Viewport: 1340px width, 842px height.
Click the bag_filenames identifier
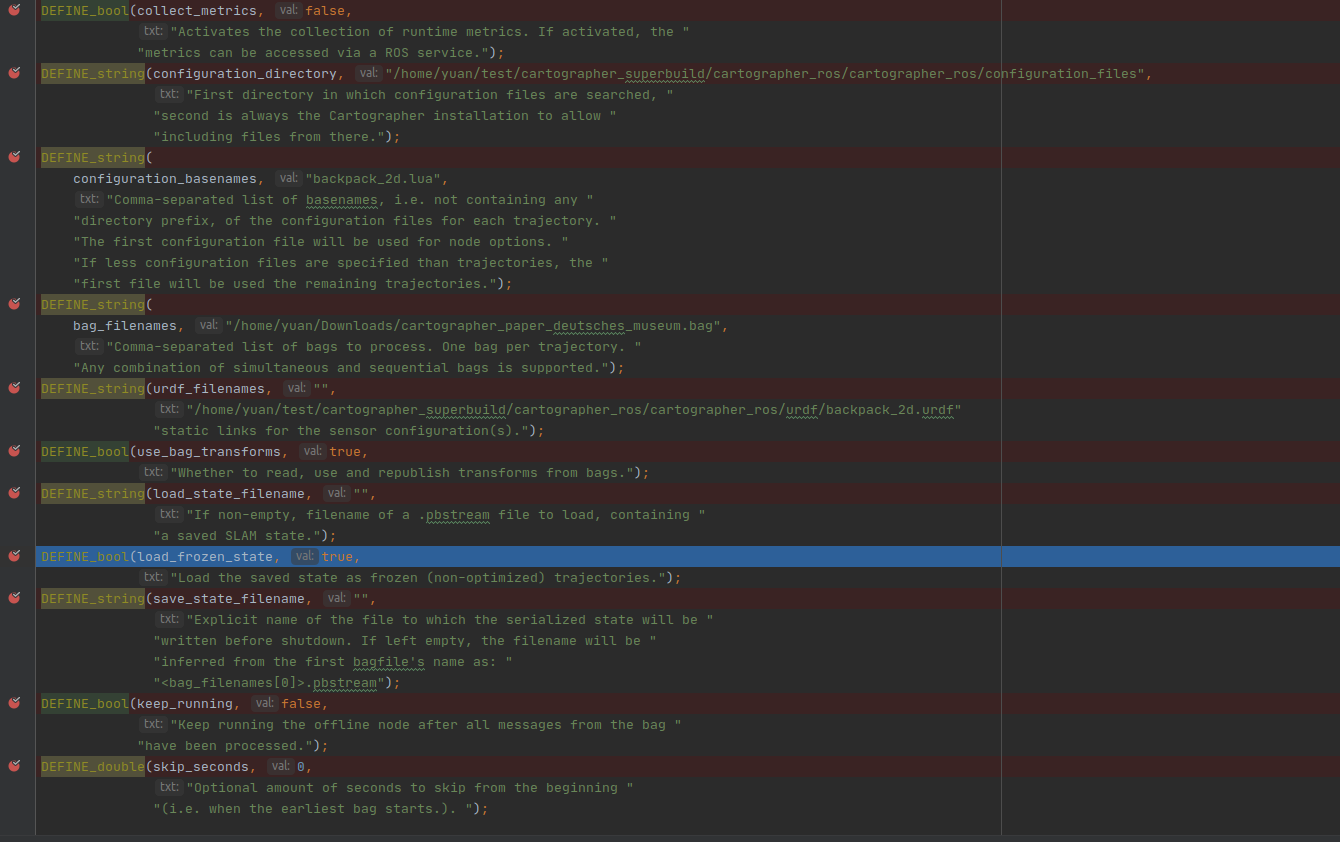point(125,325)
